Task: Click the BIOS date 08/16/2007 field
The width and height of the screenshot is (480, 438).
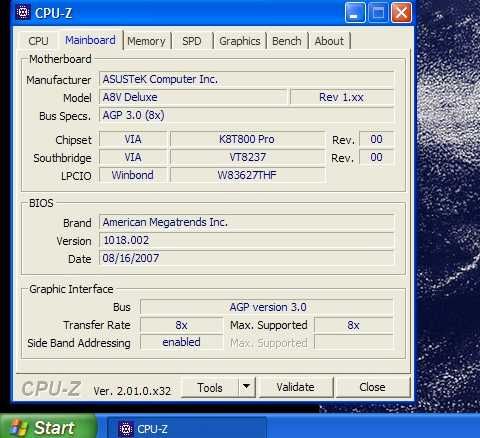Action: 246,258
